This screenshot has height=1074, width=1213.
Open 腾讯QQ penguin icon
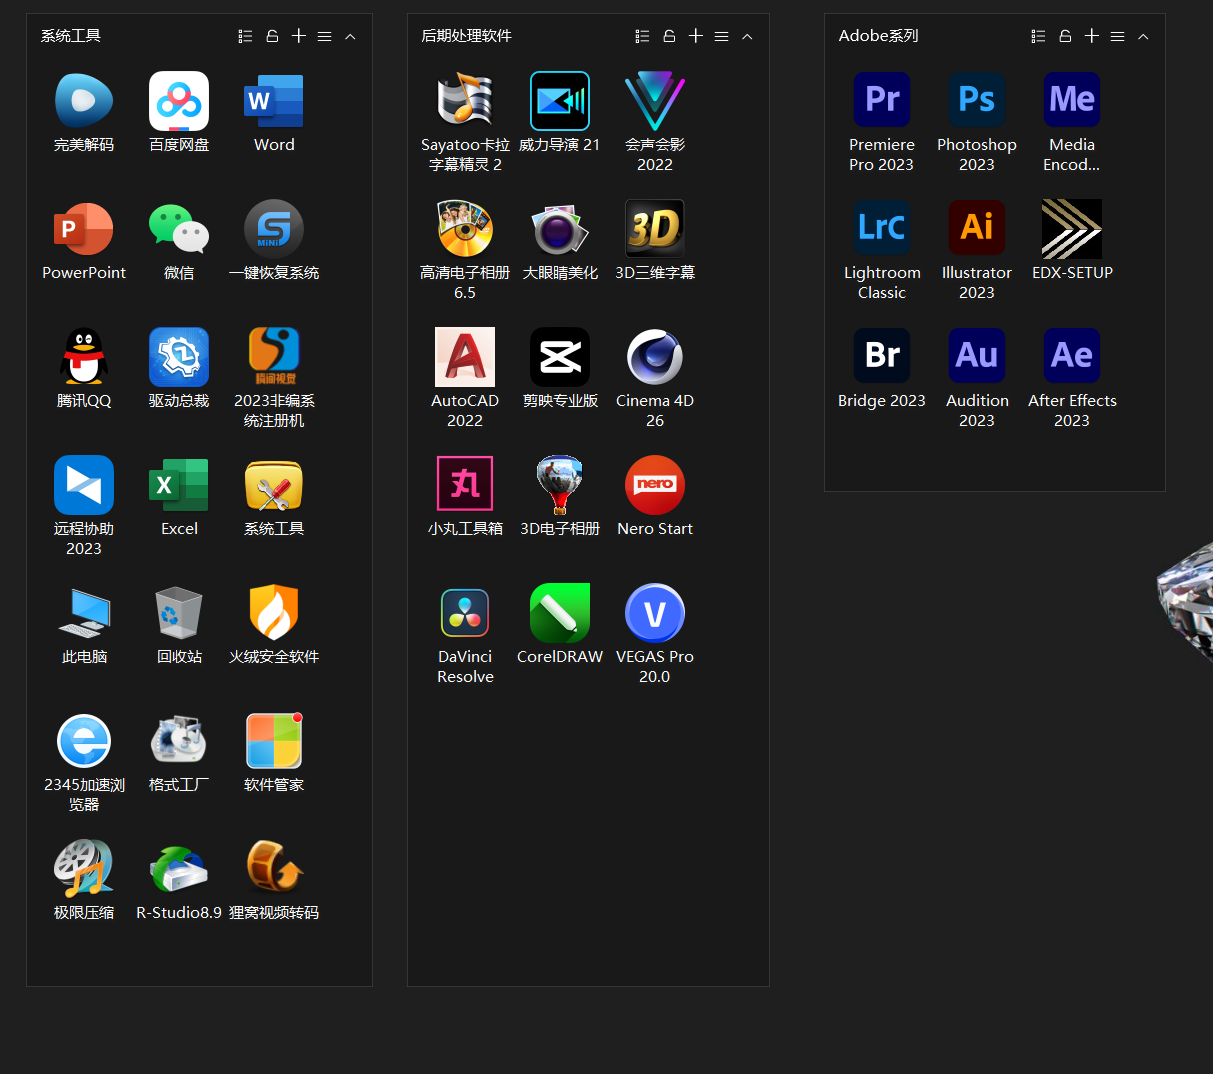(x=84, y=357)
